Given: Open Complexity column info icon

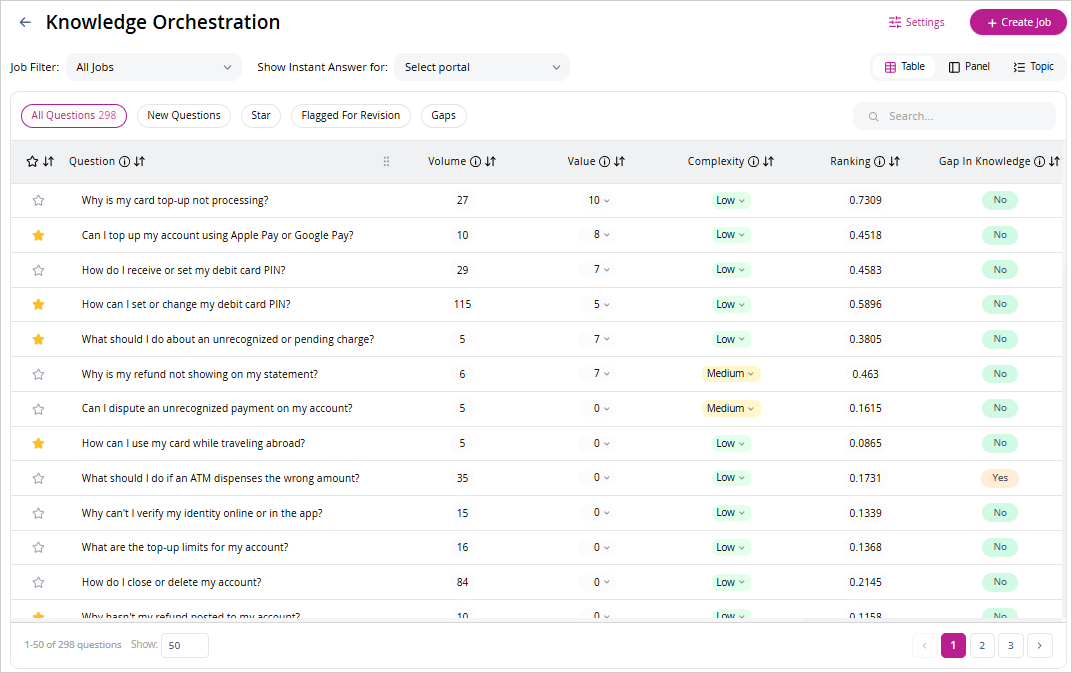Looking at the screenshot, I should [x=753, y=161].
